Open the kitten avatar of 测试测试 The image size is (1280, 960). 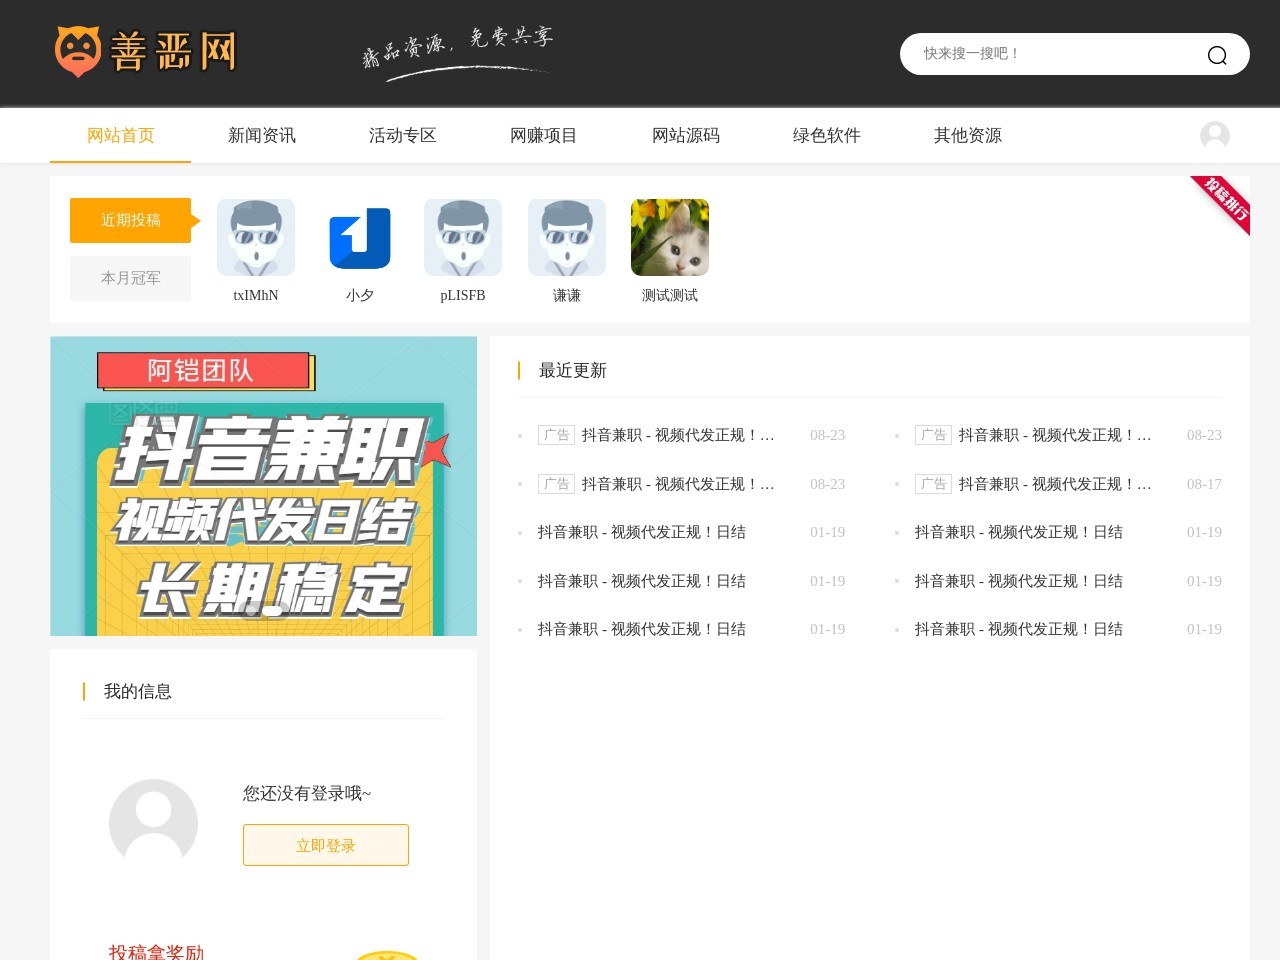pyautogui.click(x=670, y=237)
